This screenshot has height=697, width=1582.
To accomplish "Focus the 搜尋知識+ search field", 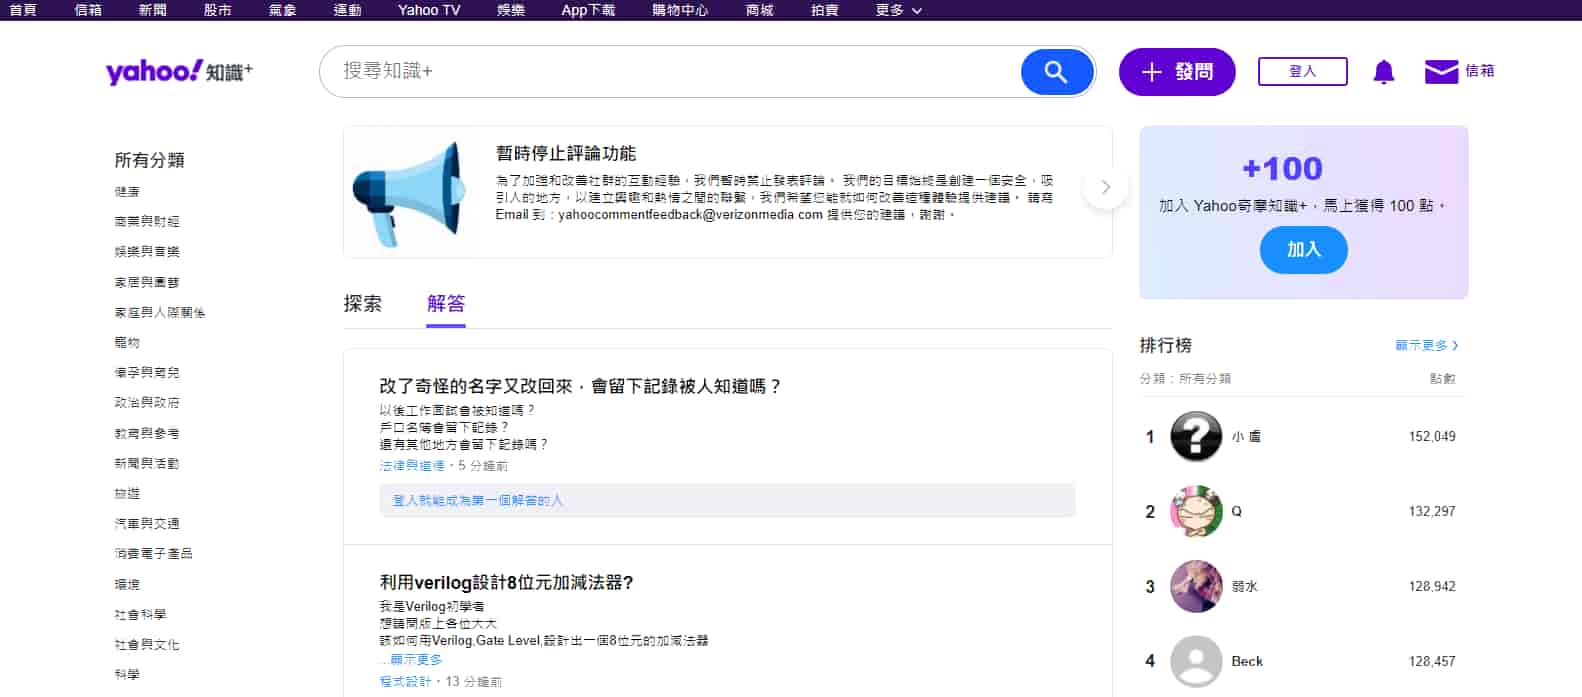I will tap(670, 72).
